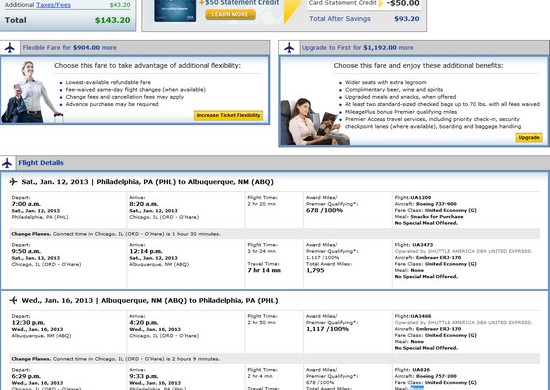Click Increase Ticket Flexibility button
550x390 pixels.
tap(228, 115)
